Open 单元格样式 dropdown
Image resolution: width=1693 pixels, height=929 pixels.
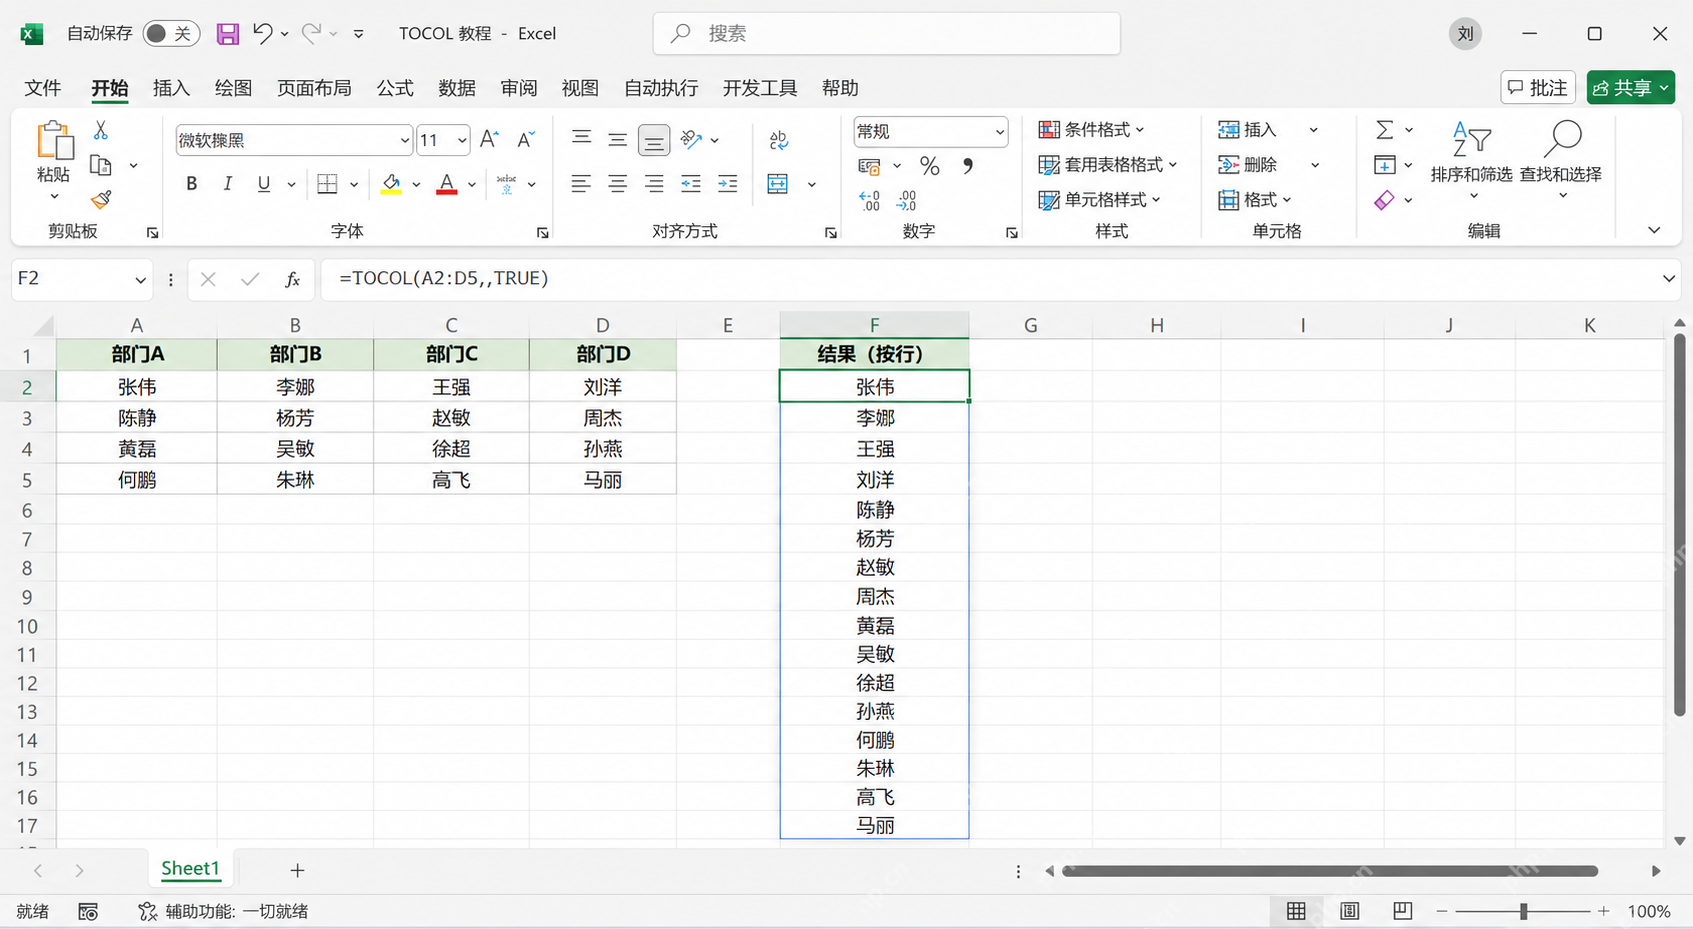[1100, 200]
